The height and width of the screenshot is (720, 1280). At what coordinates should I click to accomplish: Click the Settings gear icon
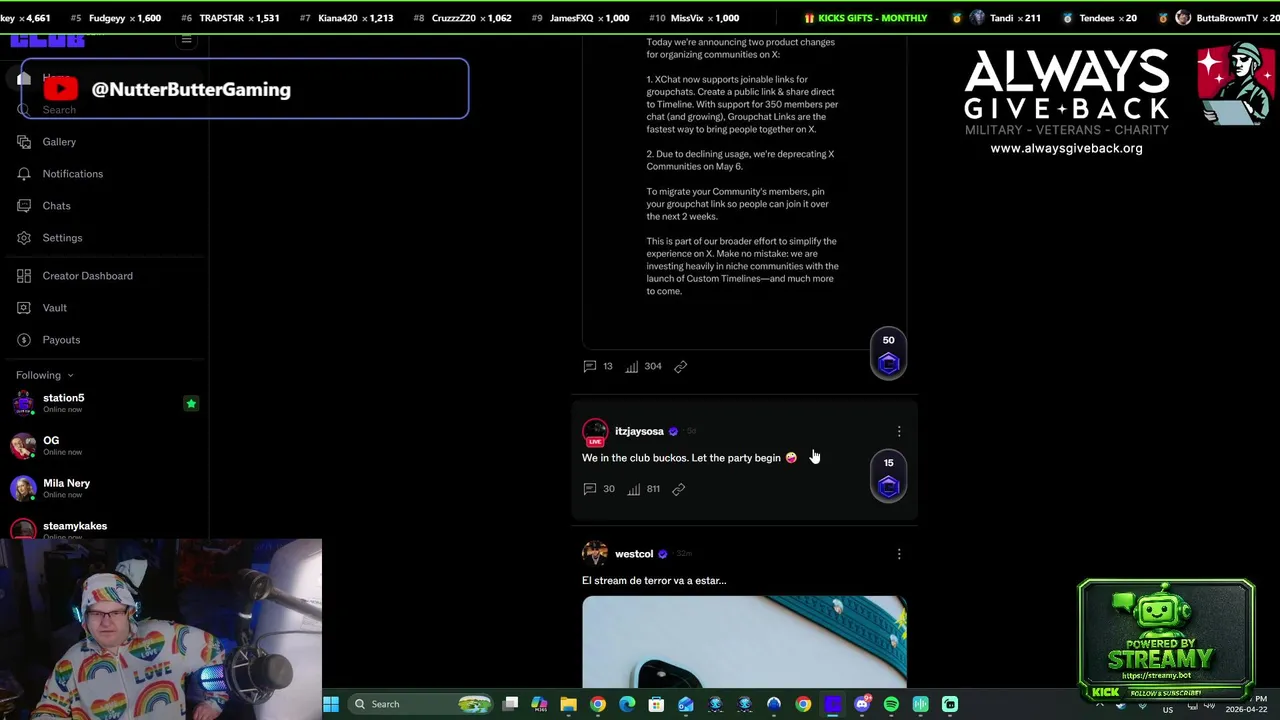click(24, 238)
